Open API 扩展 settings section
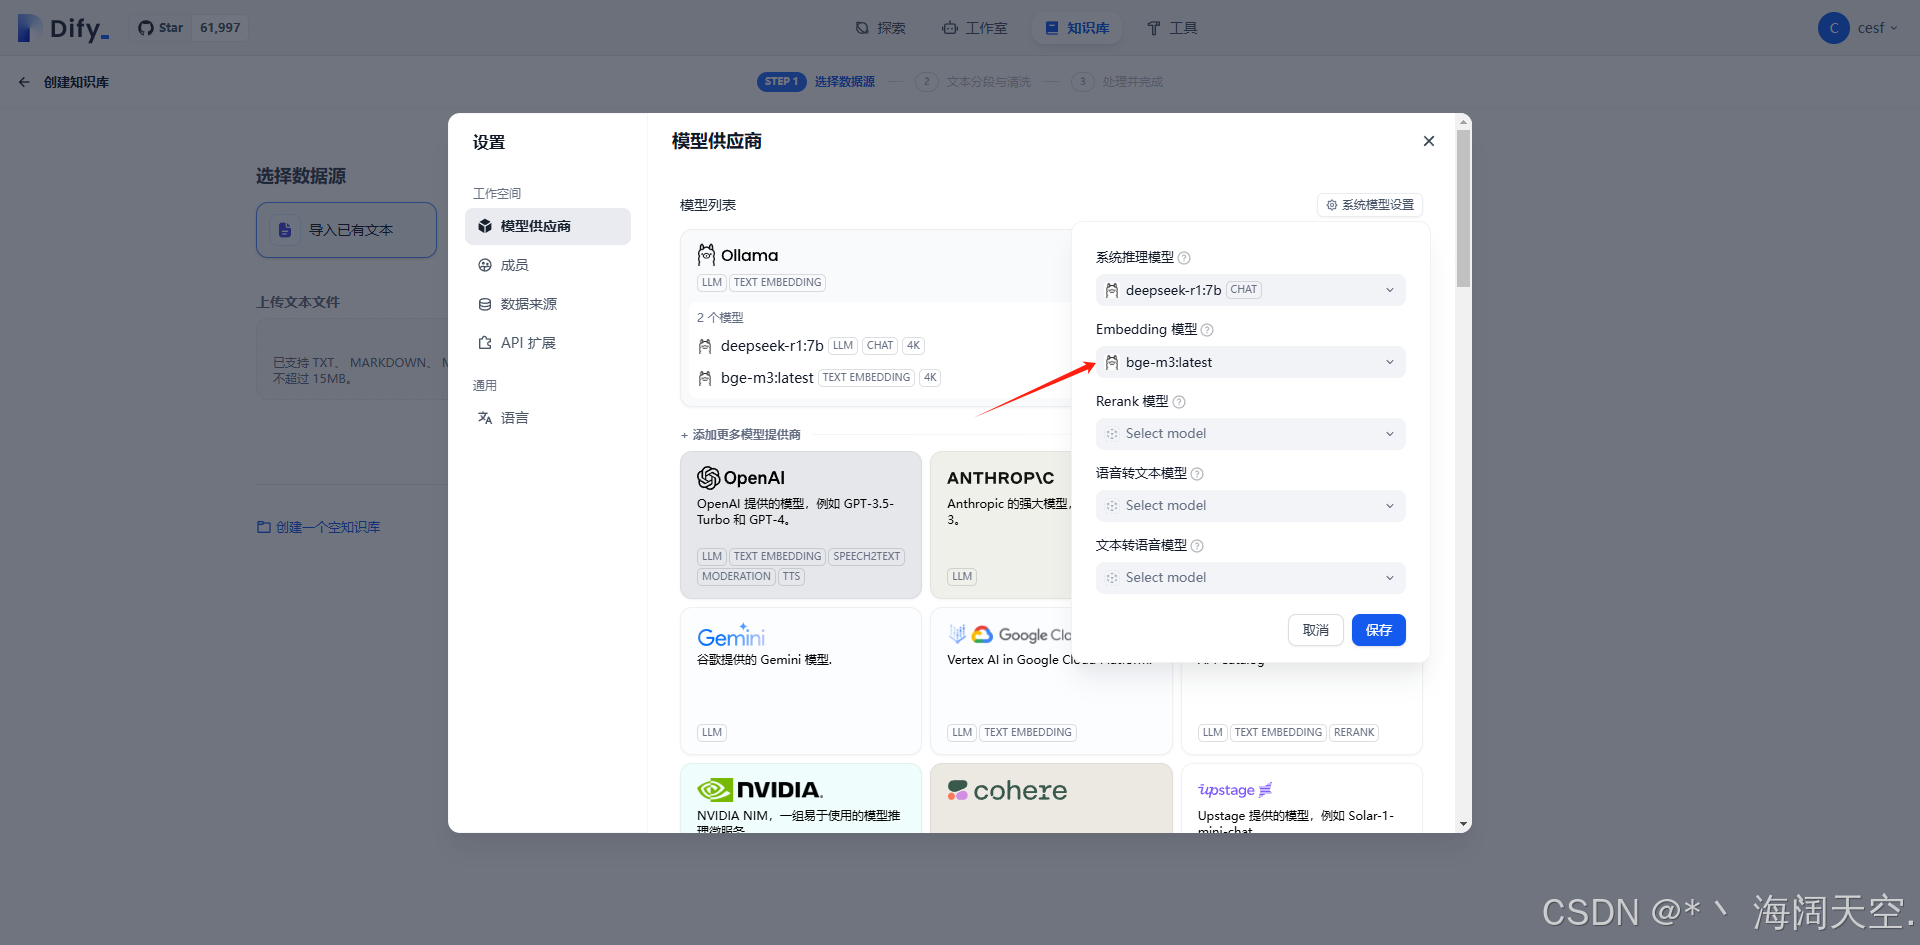The image size is (1920, 945). click(x=548, y=343)
